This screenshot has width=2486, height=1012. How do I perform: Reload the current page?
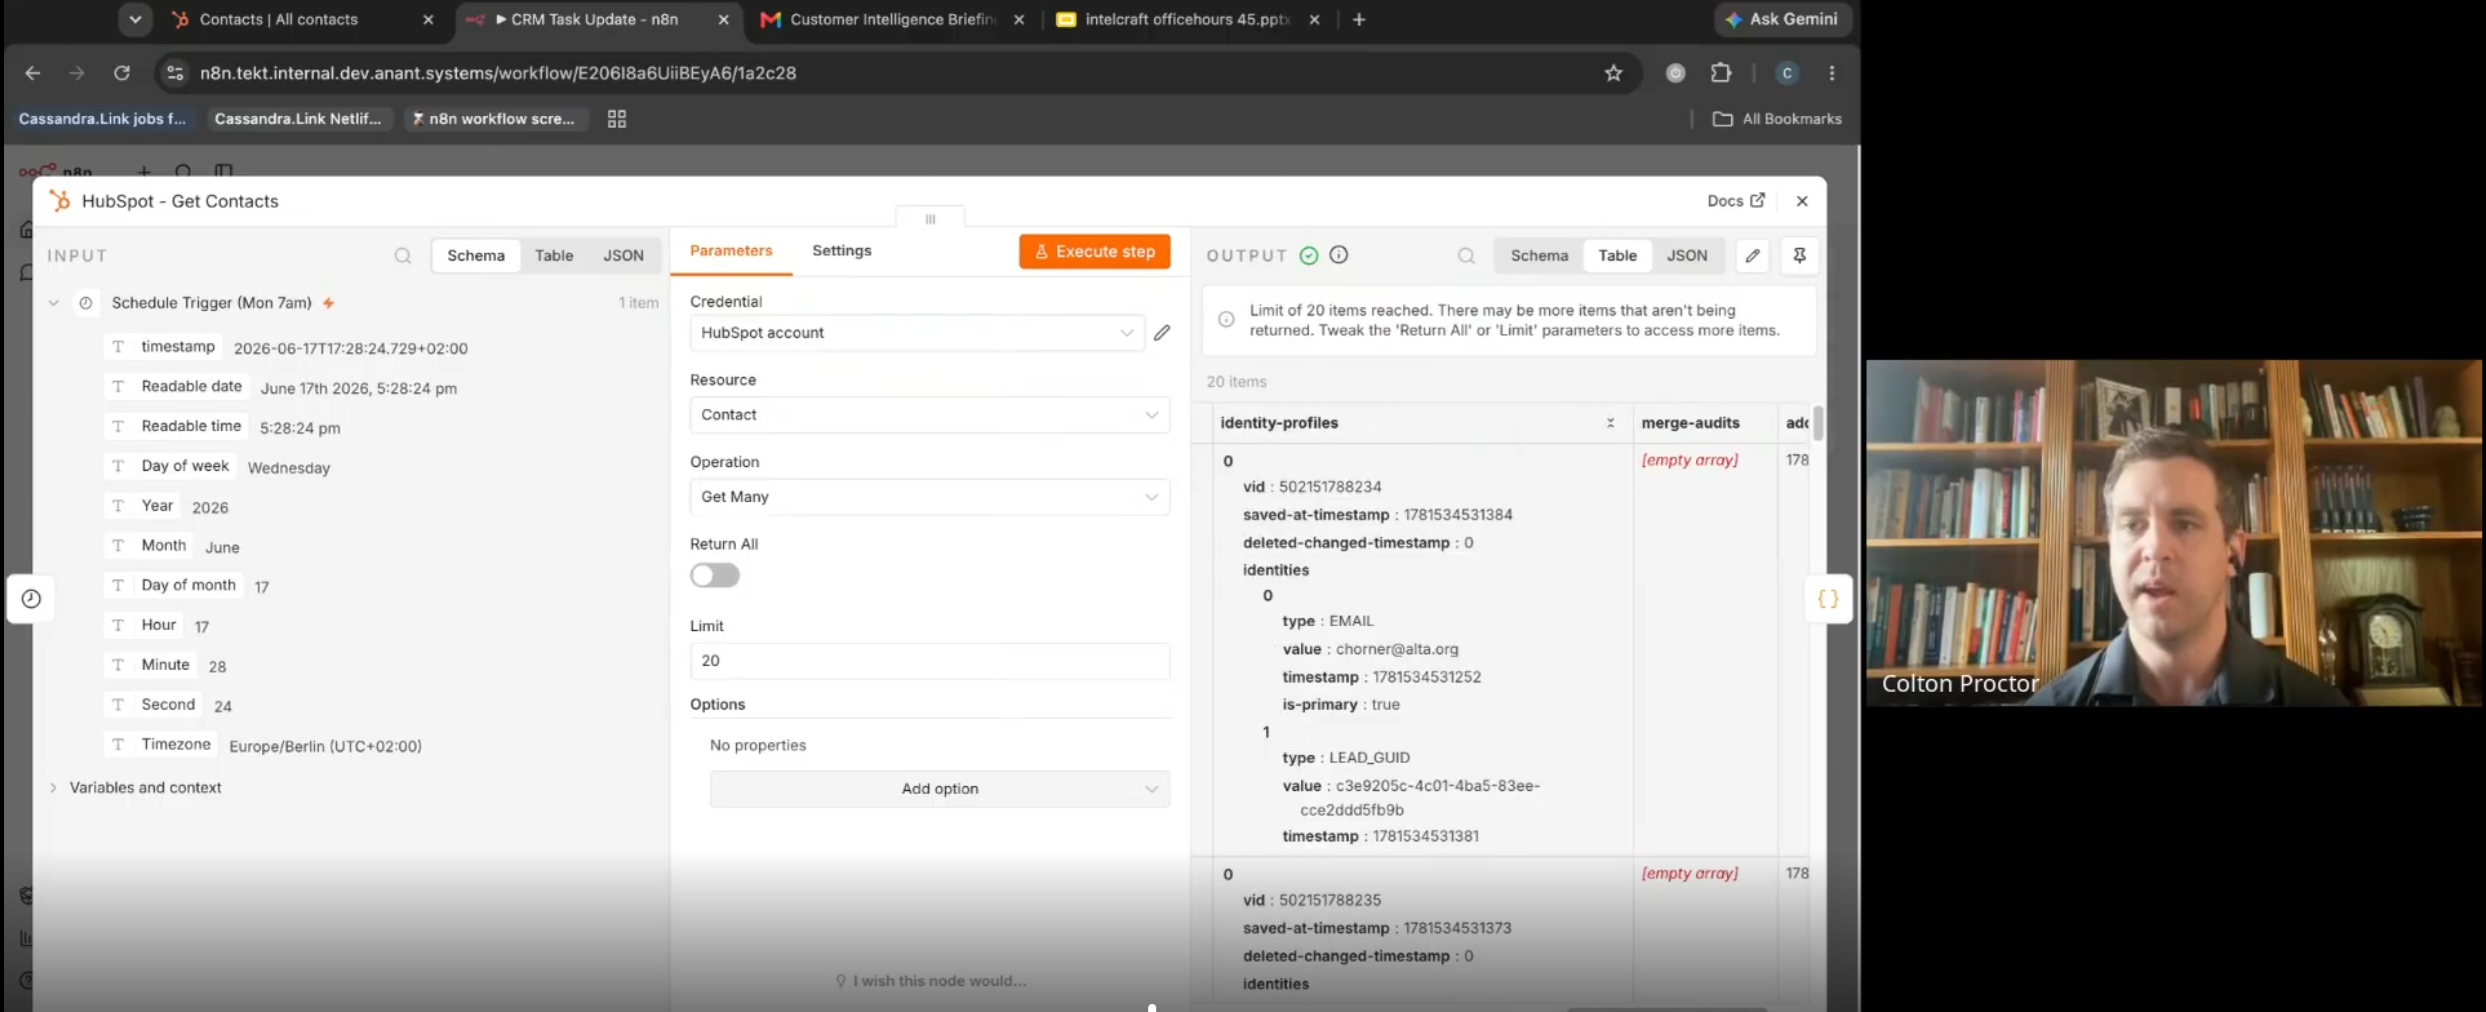click(x=122, y=73)
